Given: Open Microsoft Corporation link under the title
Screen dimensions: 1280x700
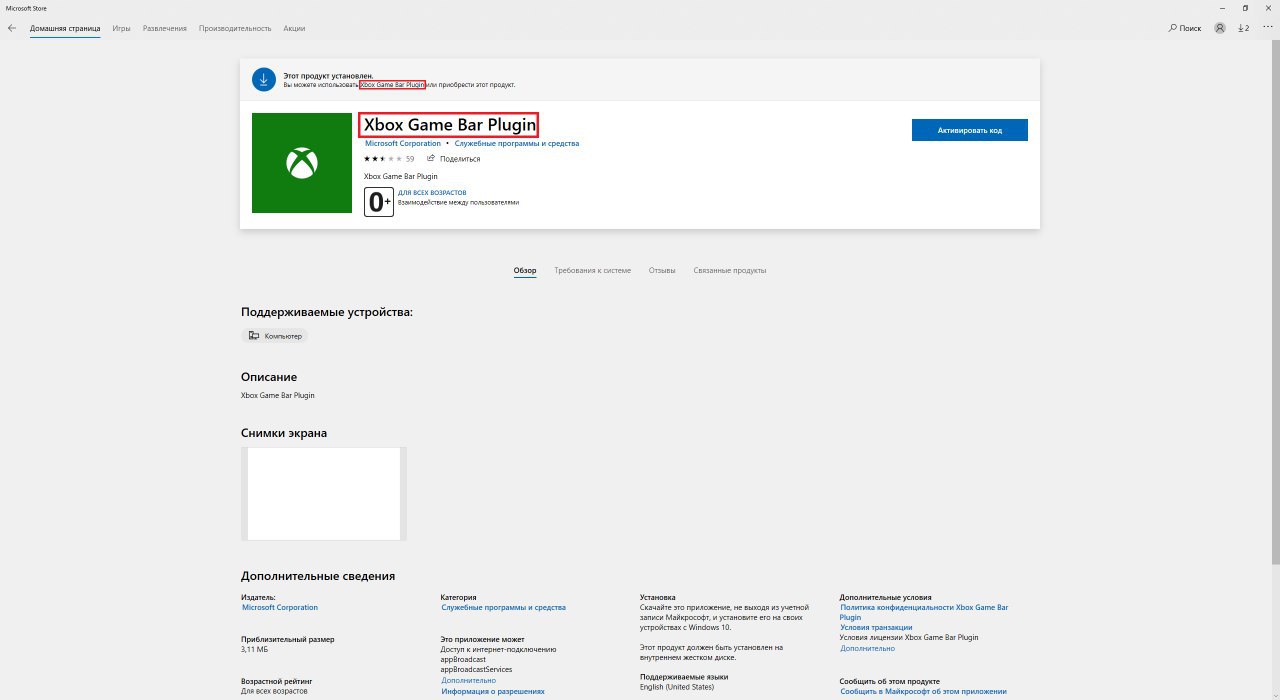Looking at the screenshot, I should [x=403, y=143].
